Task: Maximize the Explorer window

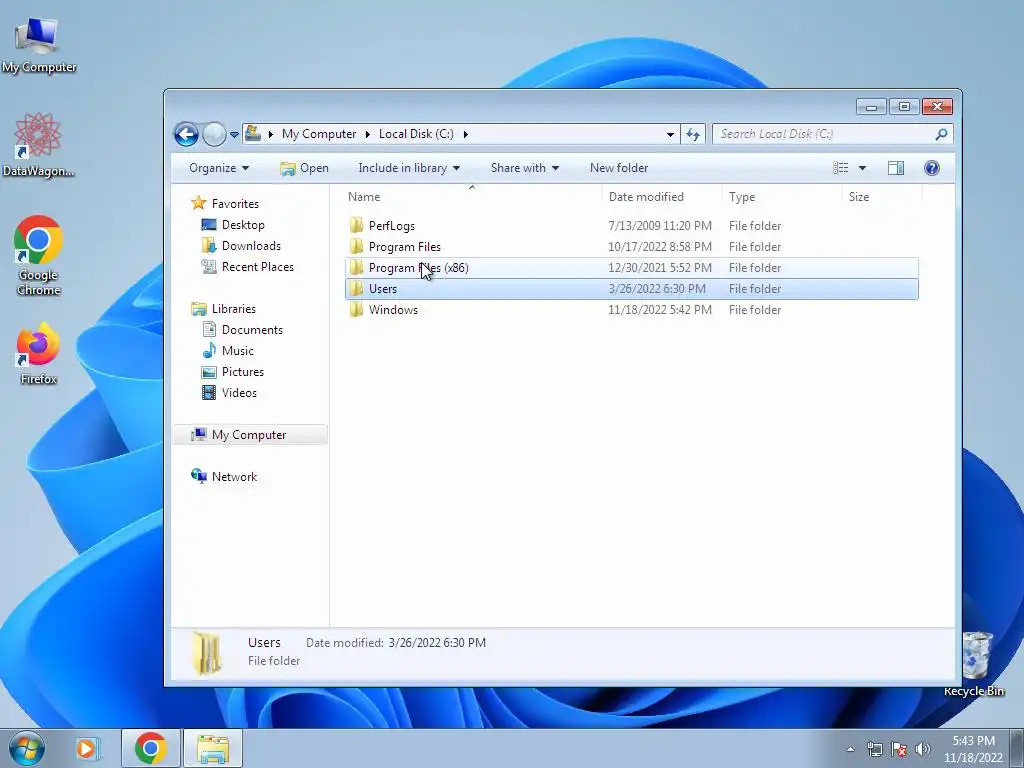Action: 904,106
